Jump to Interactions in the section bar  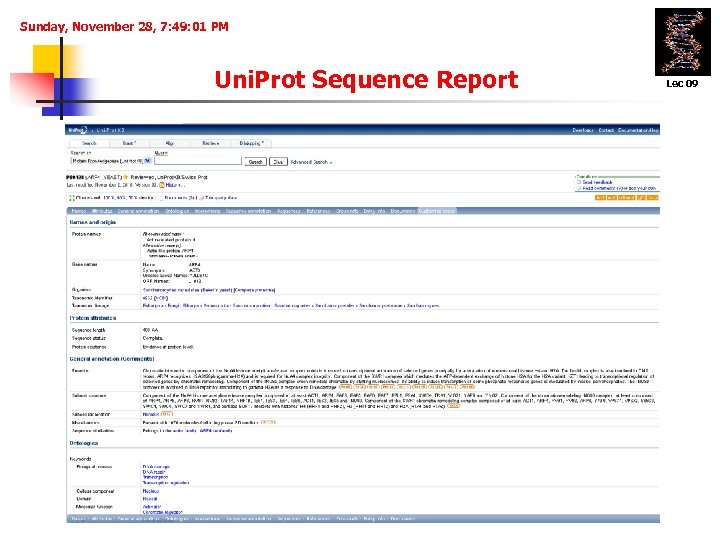[207, 211]
